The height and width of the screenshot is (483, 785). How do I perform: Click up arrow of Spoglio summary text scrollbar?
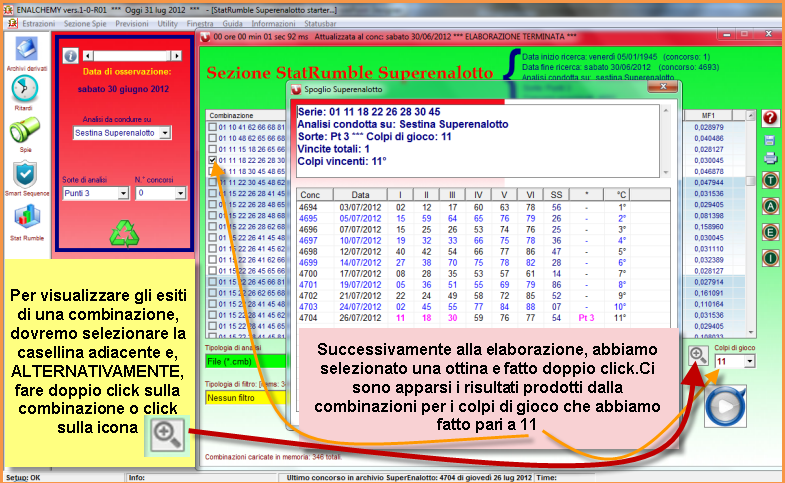[665, 111]
